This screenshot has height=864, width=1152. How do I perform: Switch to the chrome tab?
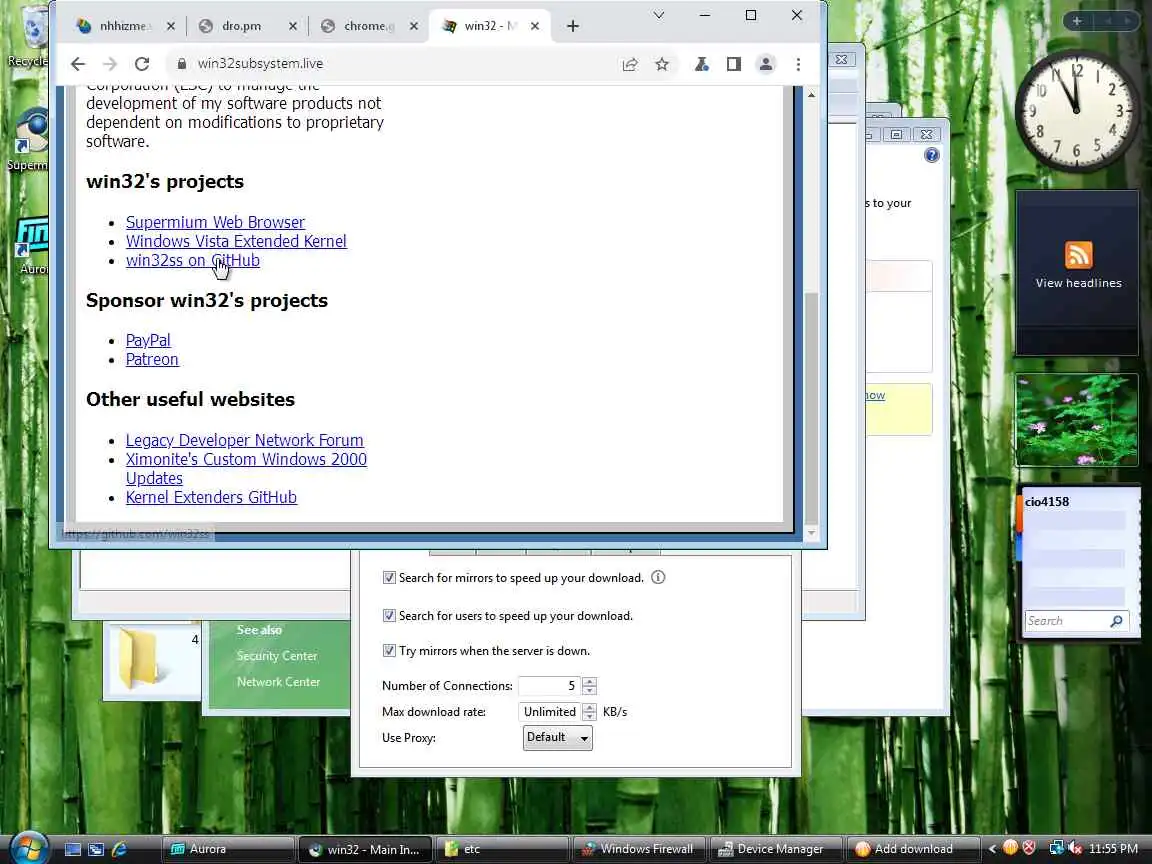tap(369, 26)
